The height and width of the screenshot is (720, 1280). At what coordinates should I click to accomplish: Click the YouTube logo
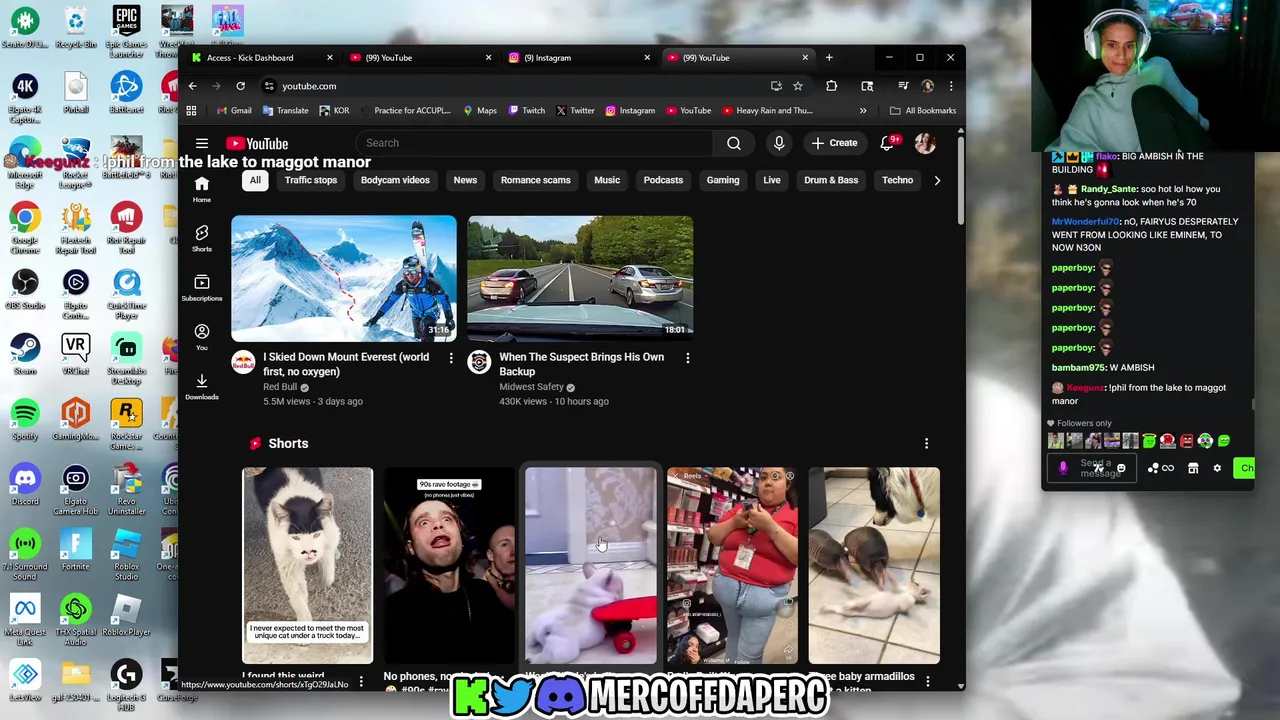257,144
